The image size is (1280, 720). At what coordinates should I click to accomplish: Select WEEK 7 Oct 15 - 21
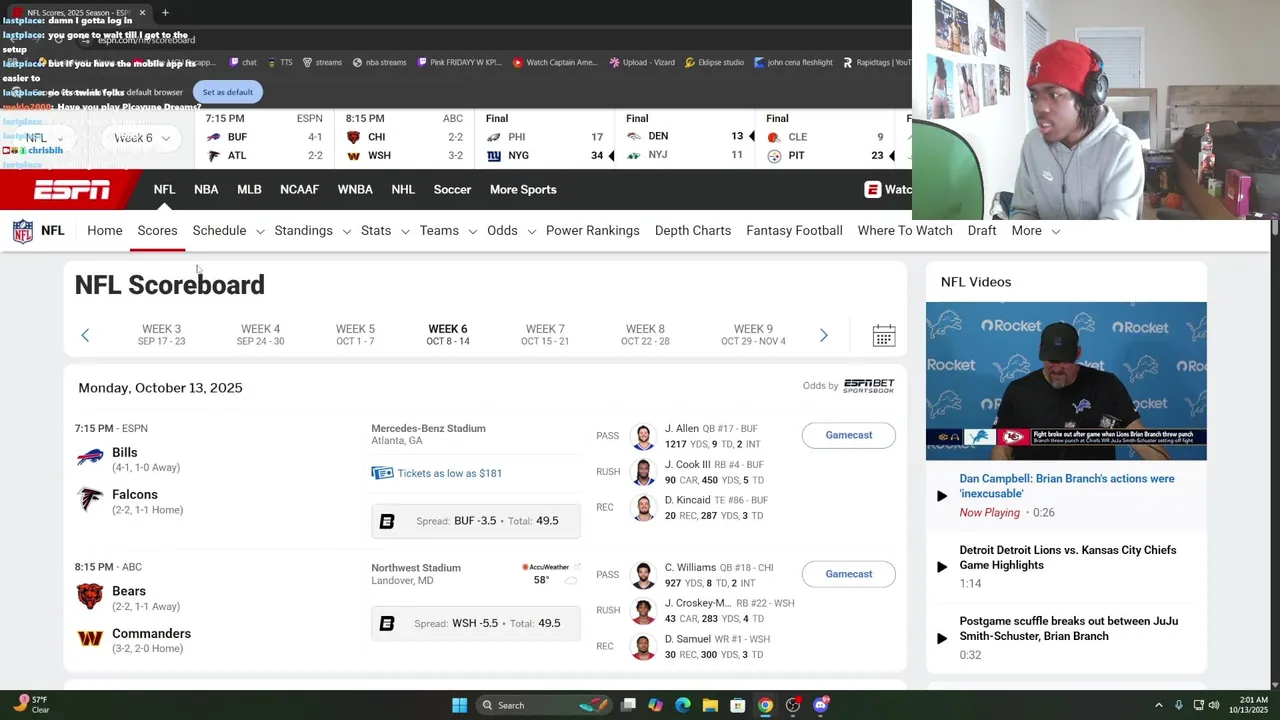tap(545, 335)
